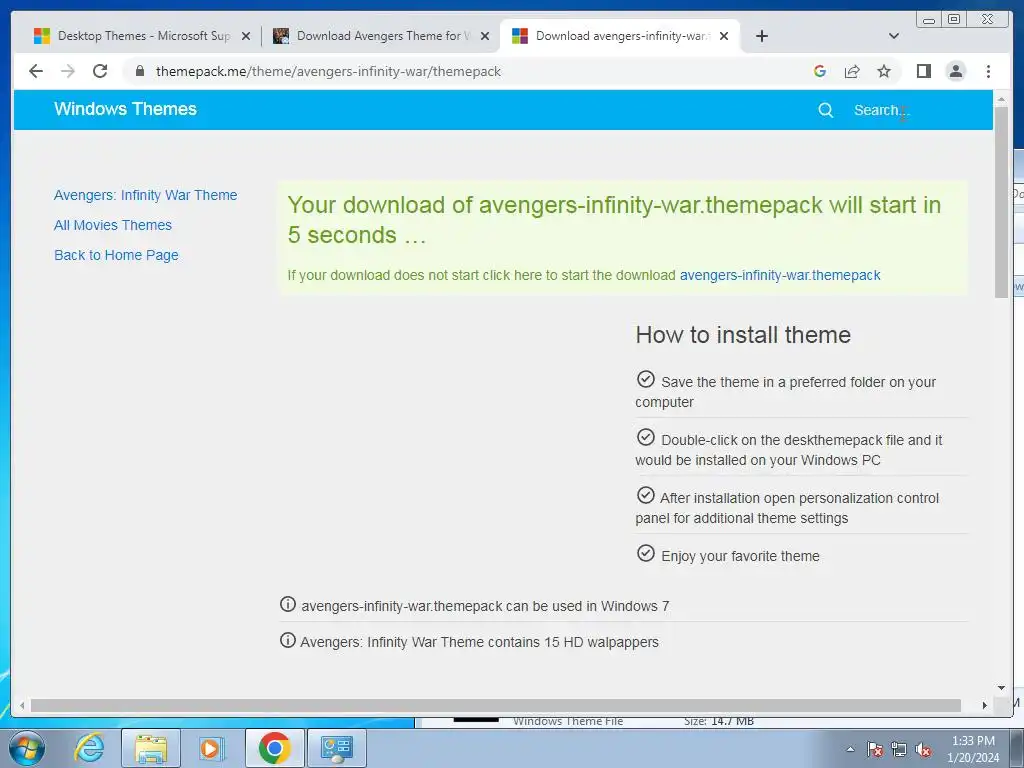The image size is (1024, 768).
Task: Click the address bar URL
Action: click(x=328, y=71)
